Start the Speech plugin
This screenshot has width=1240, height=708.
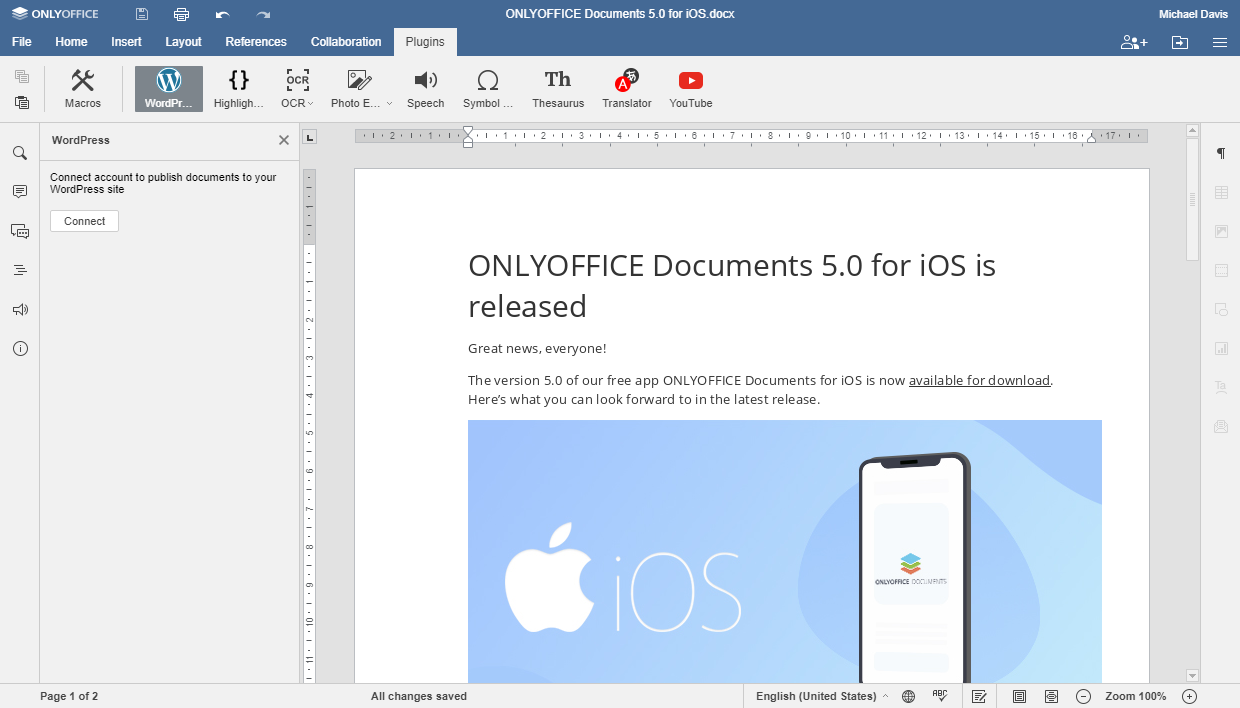pyautogui.click(x=426, y=89)
